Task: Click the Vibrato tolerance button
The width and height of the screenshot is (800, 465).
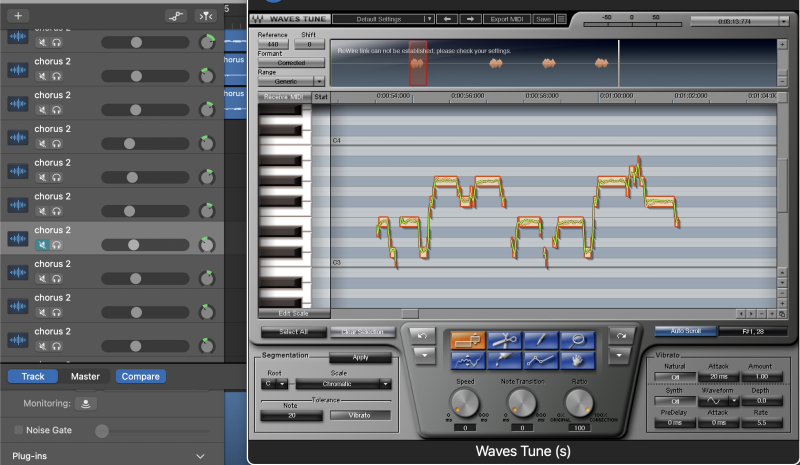Action: [x=360, y=415]
